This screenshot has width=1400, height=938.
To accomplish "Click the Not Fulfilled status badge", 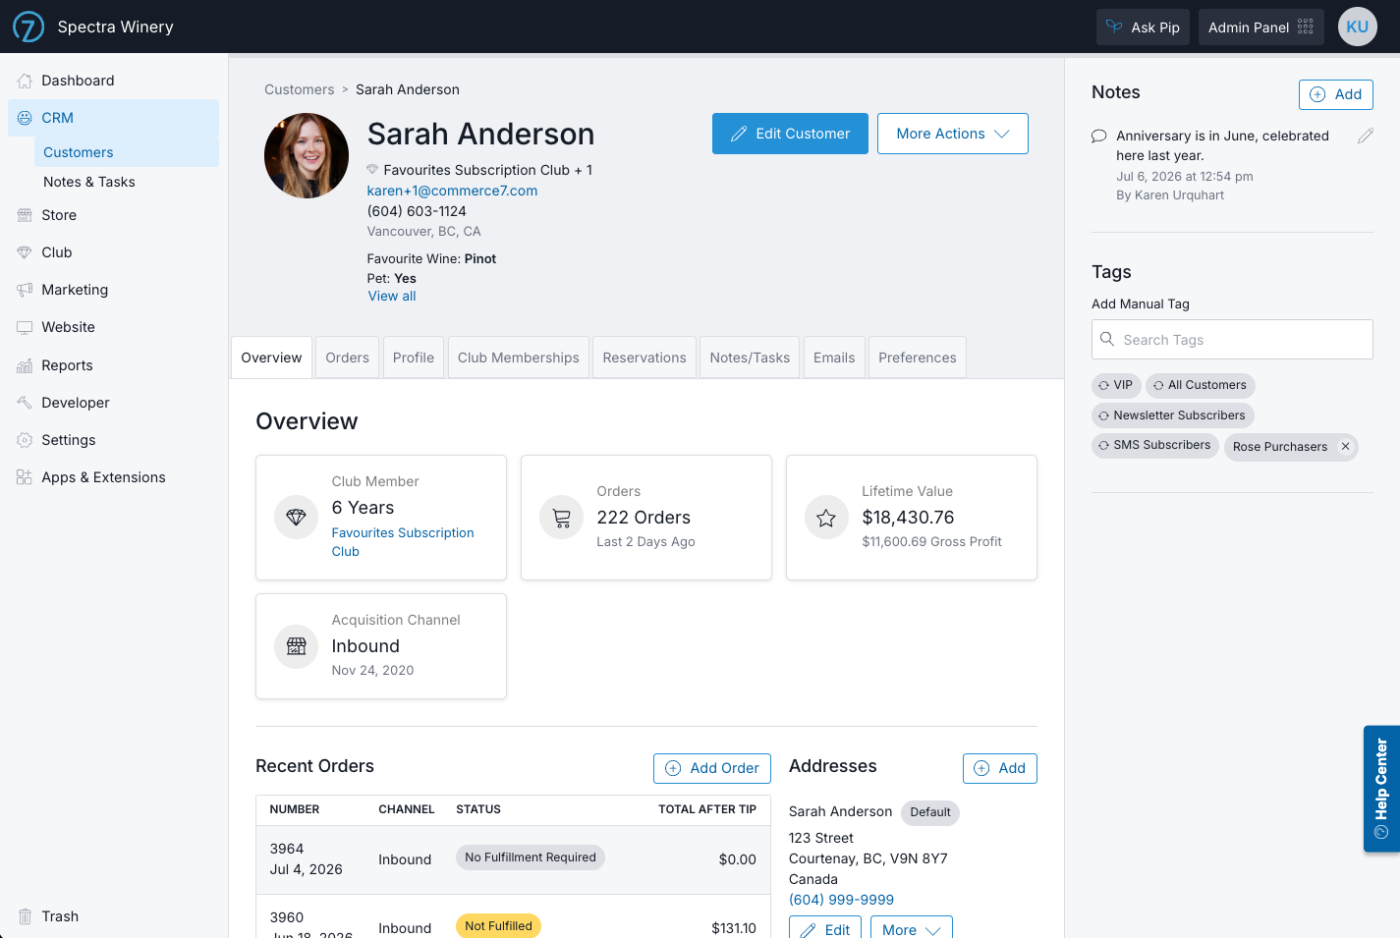I will pos(498,926).
